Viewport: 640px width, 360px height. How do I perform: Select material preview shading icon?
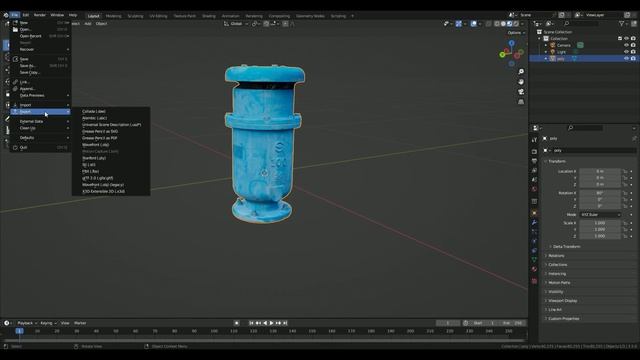[509, 24]
